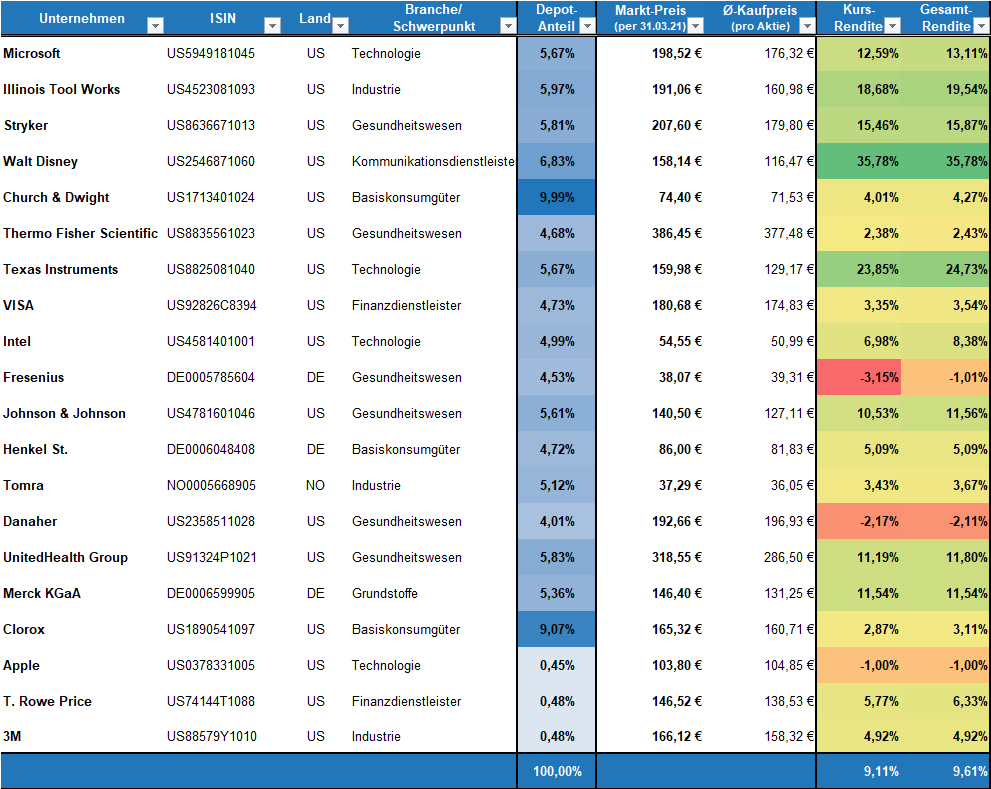This screenshot has width=991, height=789.
Task: Select Kommunikationsdienstleister sector cell
Action: [434, 161]
